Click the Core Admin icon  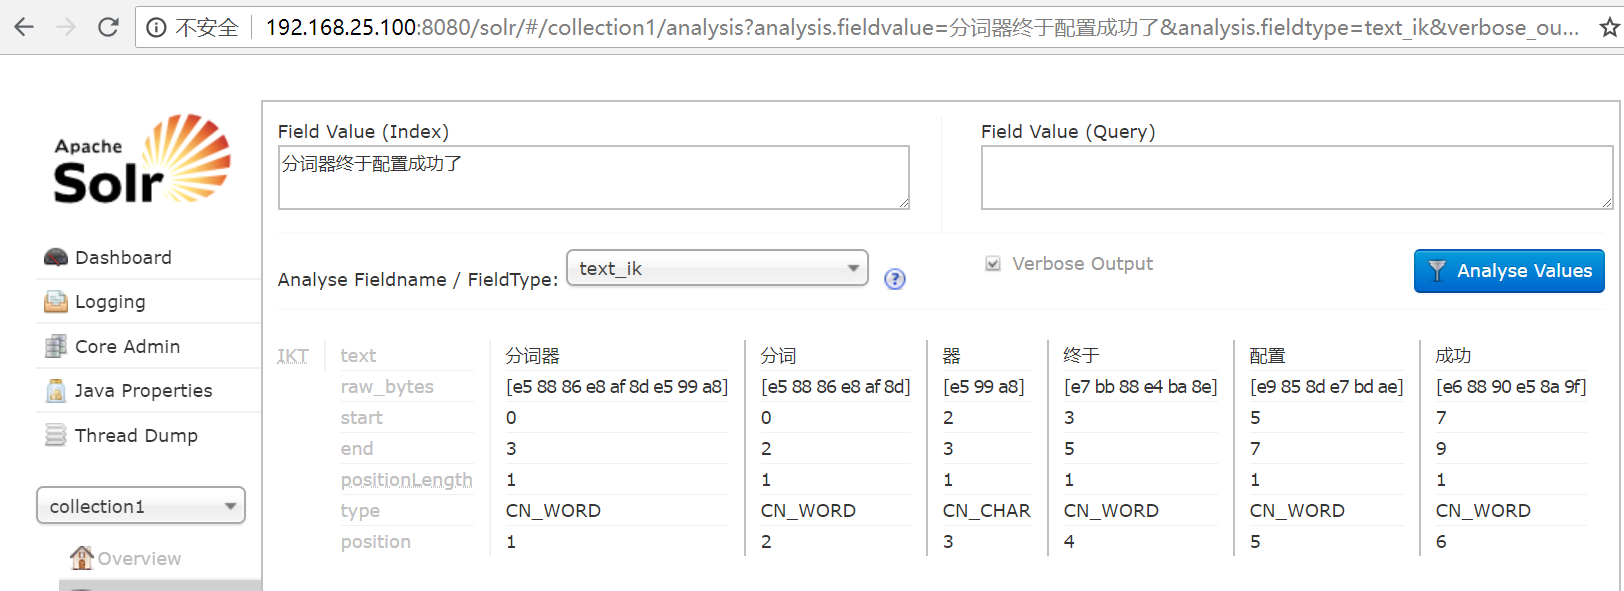pos(56,346)
